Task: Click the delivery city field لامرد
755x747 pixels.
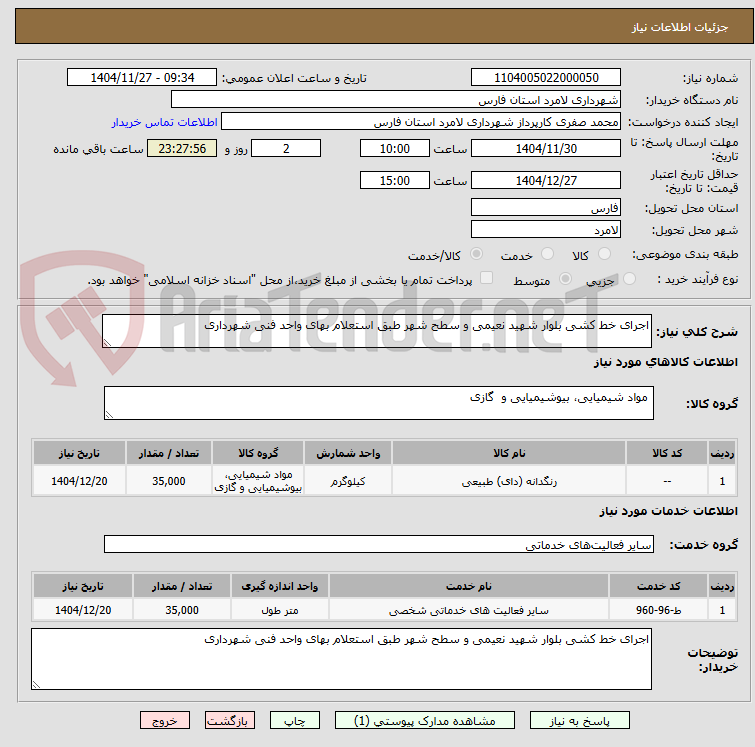Action: (x=546, y=230)
